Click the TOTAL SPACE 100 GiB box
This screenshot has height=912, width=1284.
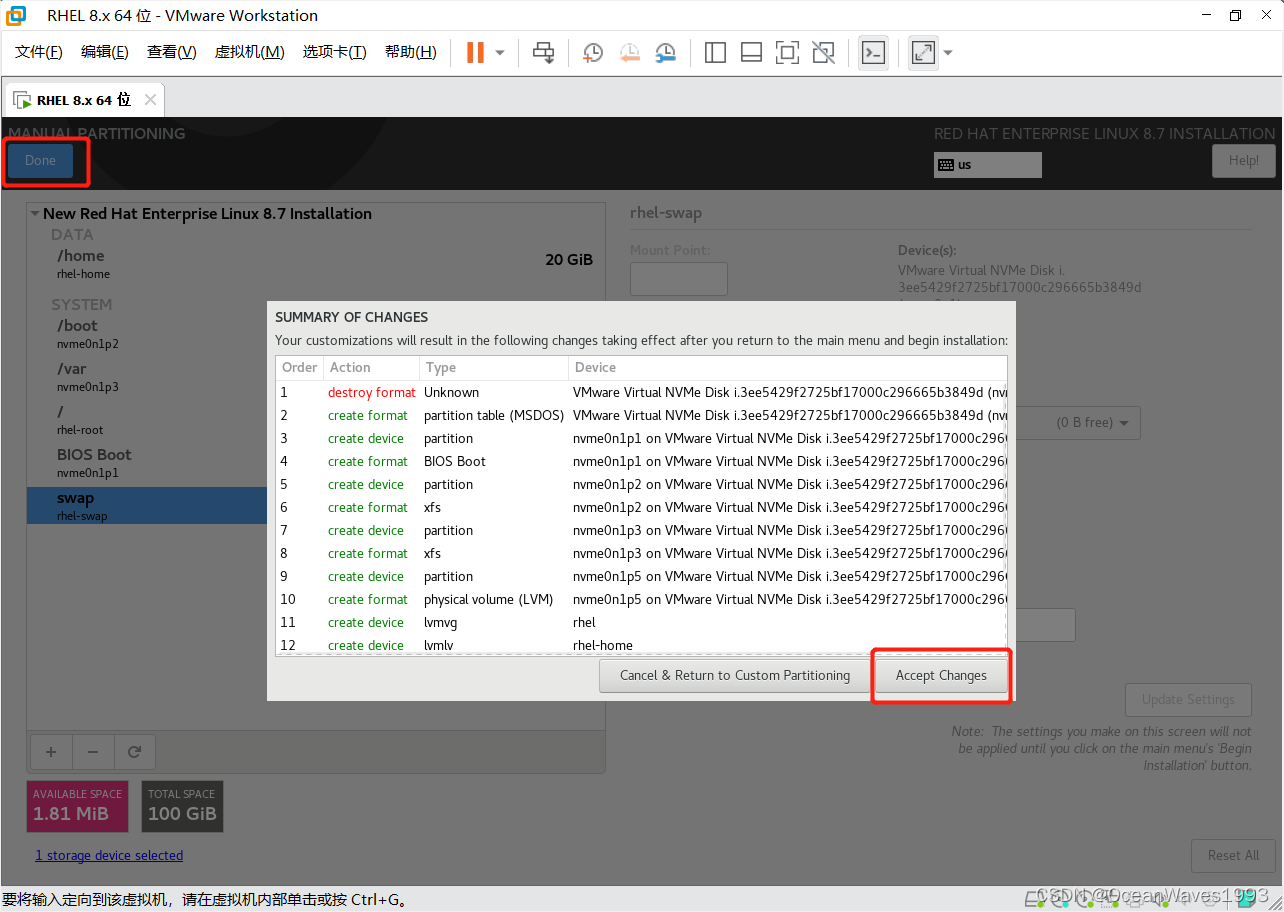point(182,806)
